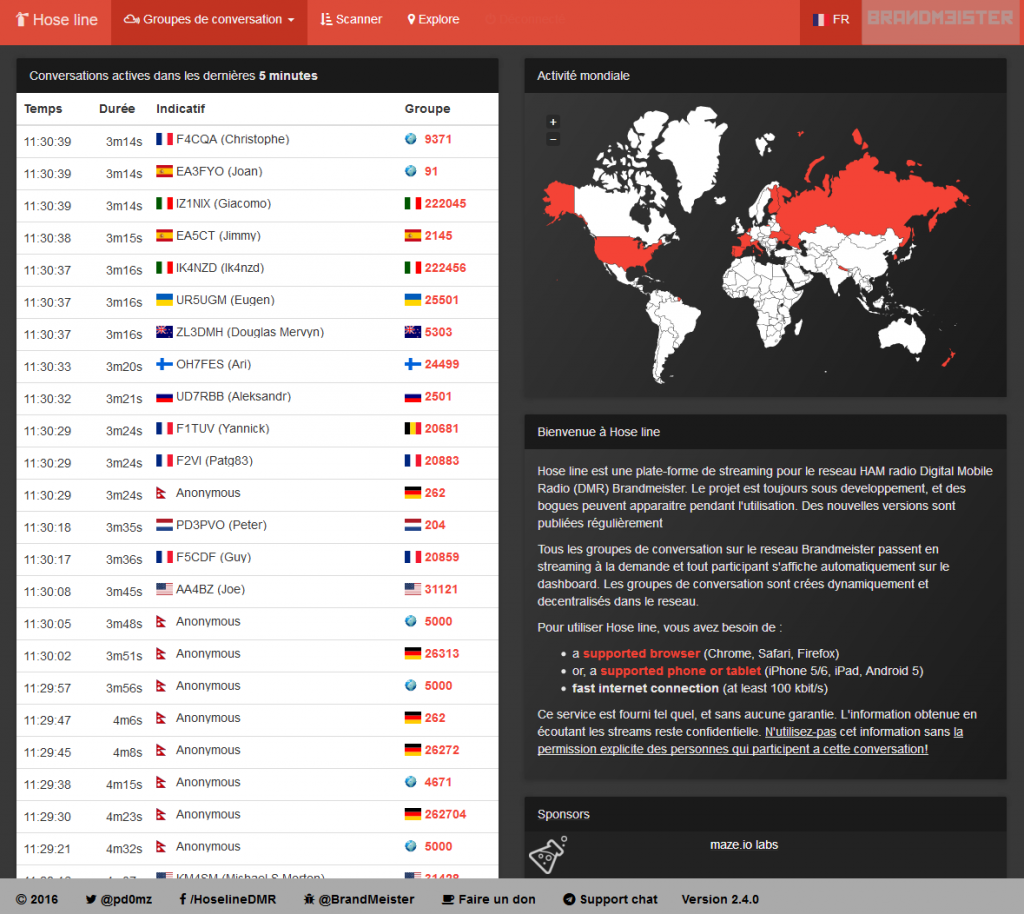Select the F5CDF (Guy) callsign

click(x=214, y=557)
